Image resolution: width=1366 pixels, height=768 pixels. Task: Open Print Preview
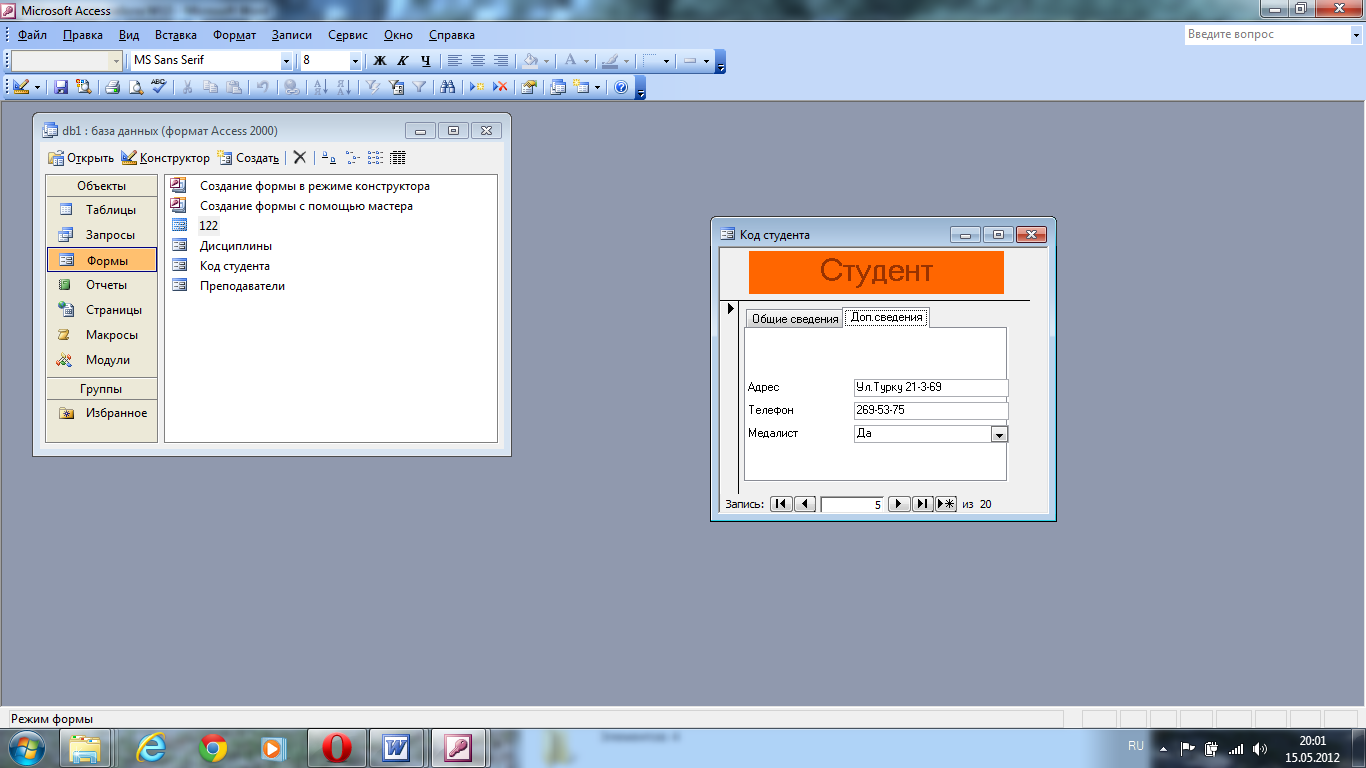click(135, 87)
